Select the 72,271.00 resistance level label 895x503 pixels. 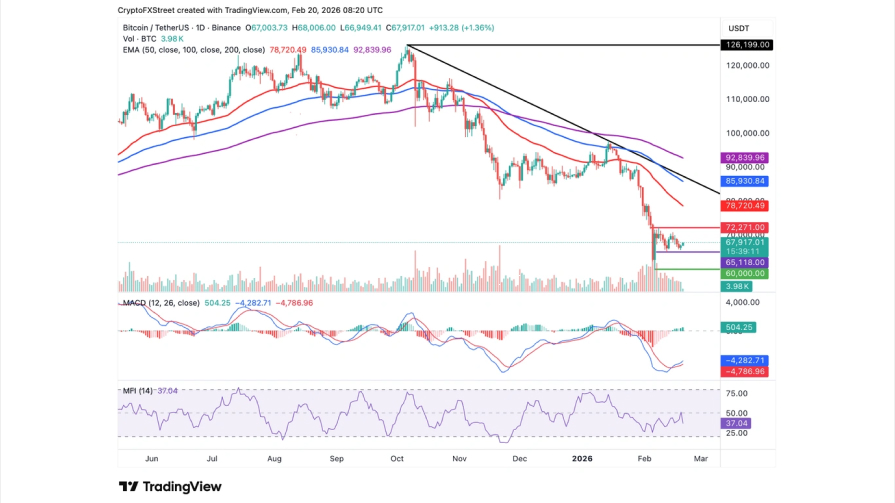[744, 228]
